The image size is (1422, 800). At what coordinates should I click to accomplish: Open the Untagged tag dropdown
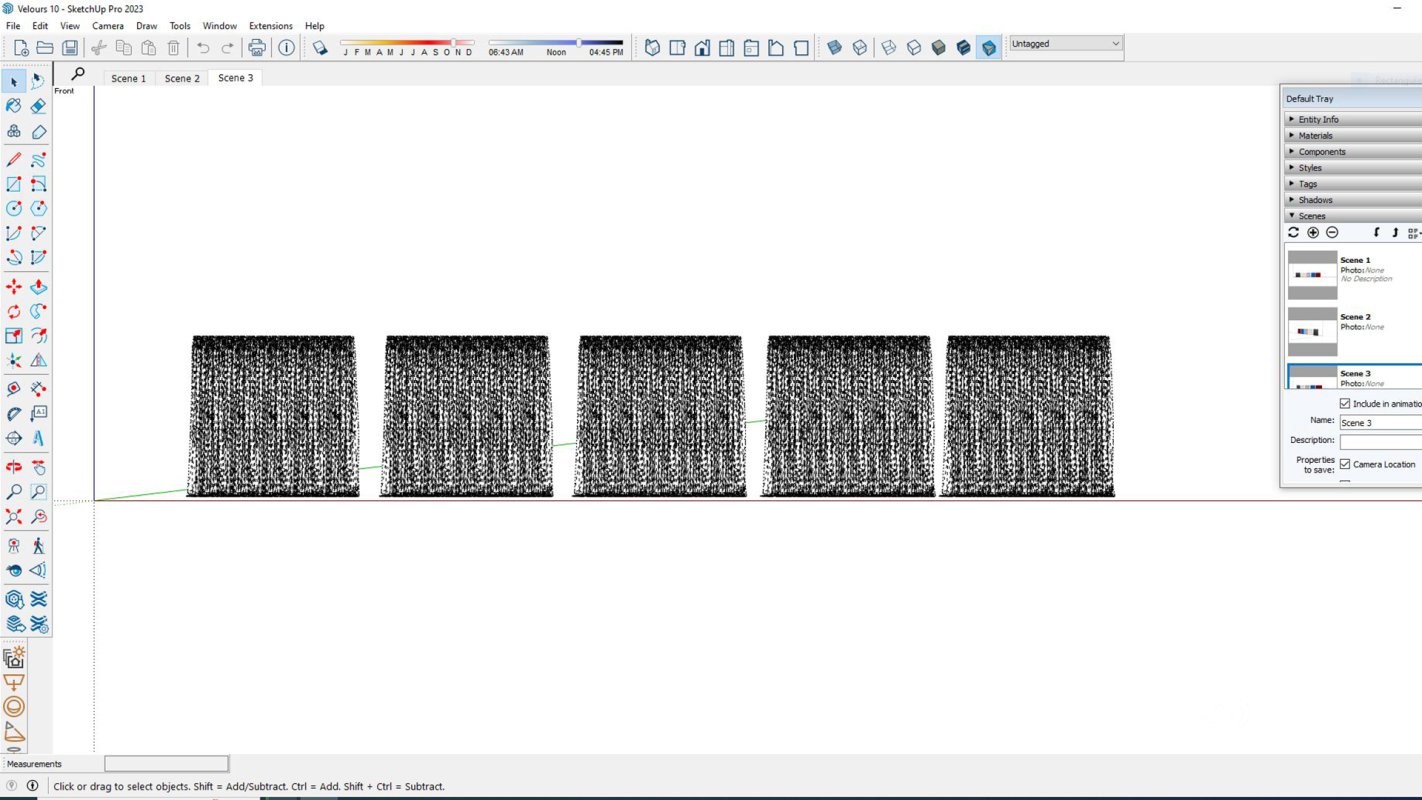coord(1065,44)
